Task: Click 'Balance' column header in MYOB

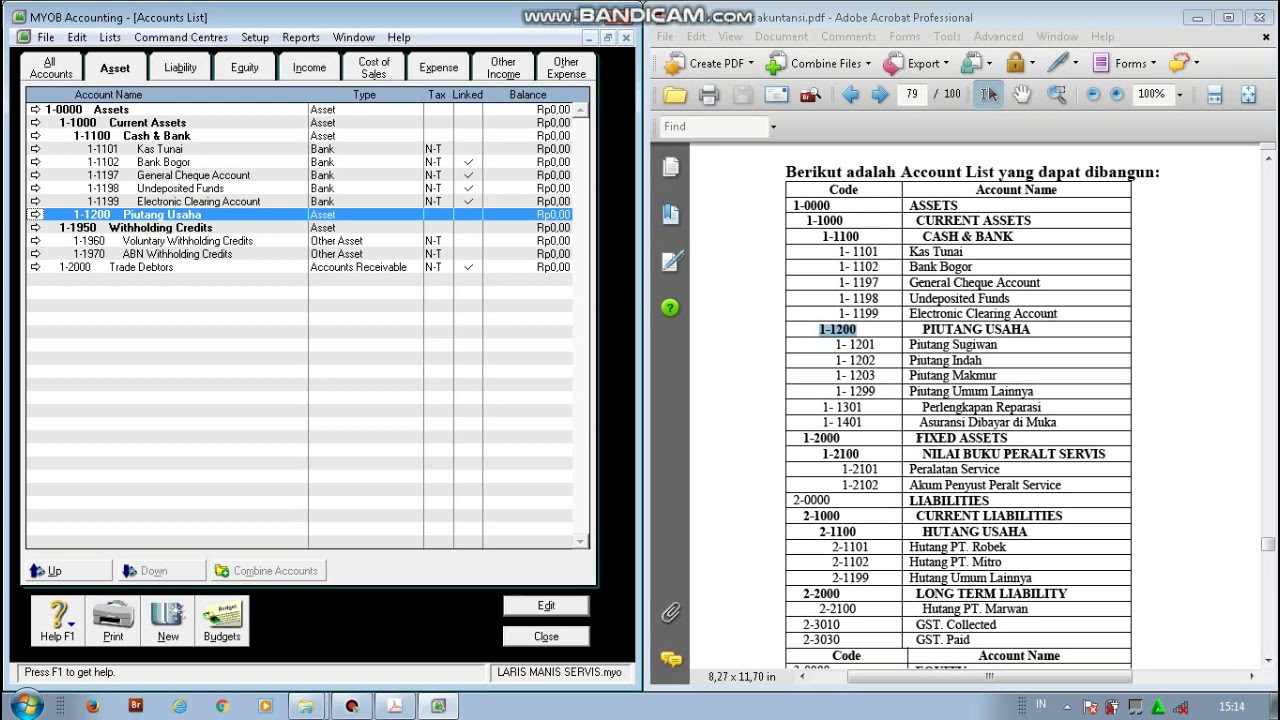Action: (x=528, y=95)
